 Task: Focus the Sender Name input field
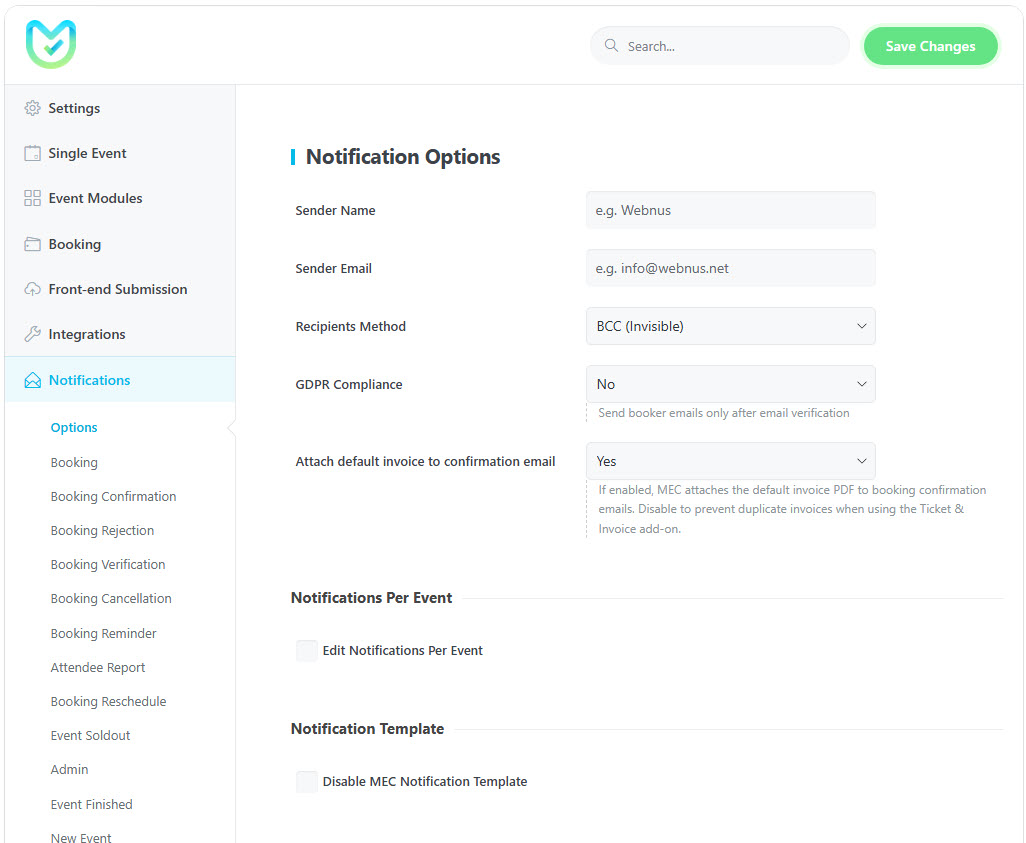pos(730,210)
